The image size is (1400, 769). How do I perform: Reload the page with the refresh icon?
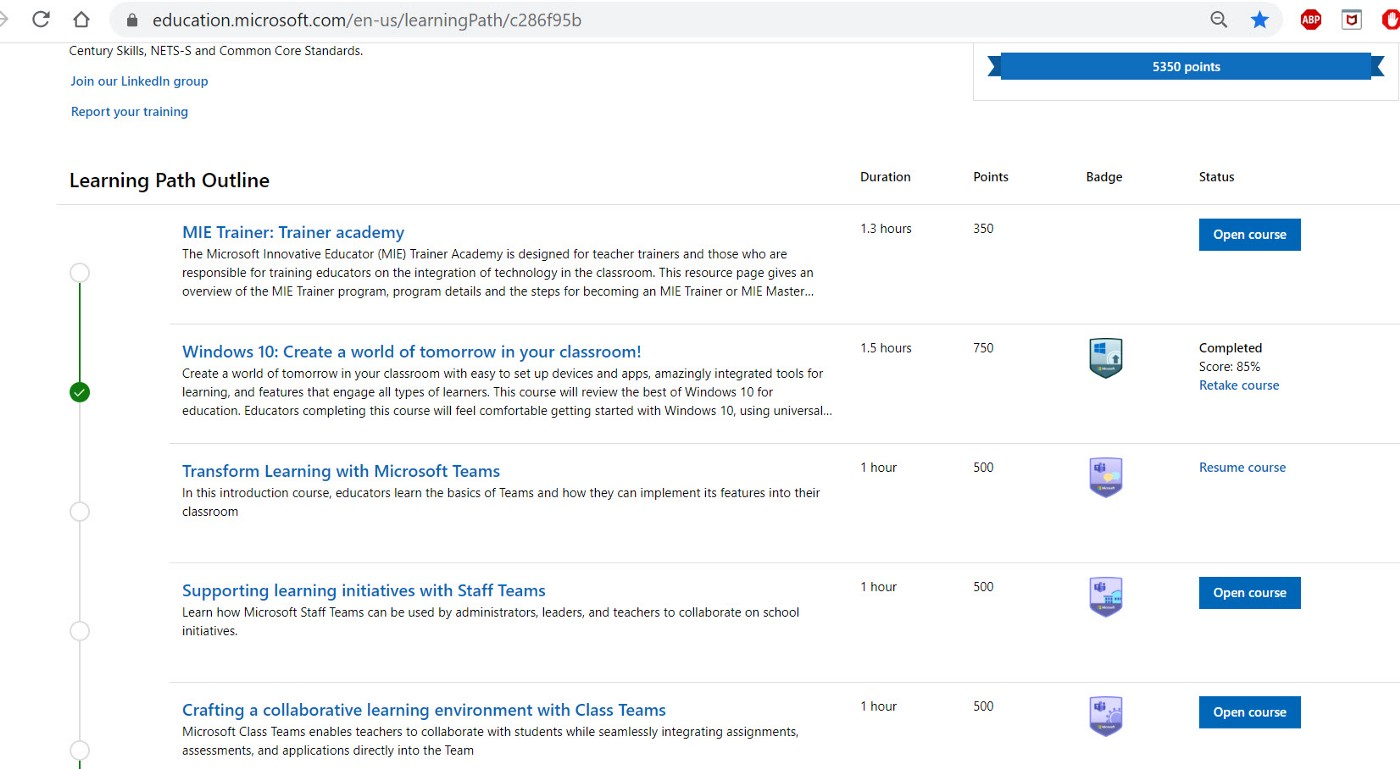(x=39, y=18)
